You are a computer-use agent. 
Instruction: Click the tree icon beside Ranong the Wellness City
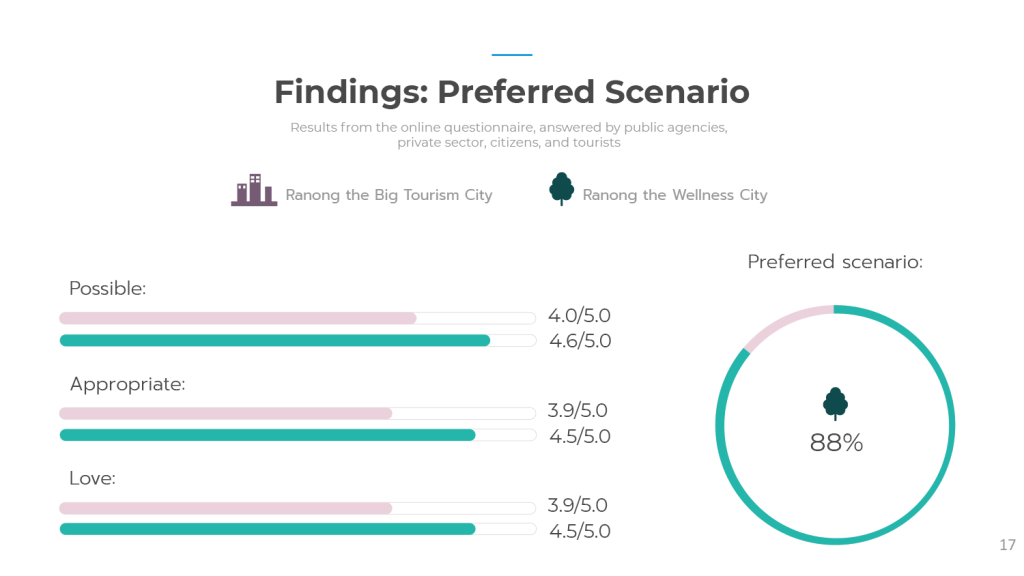561,189
